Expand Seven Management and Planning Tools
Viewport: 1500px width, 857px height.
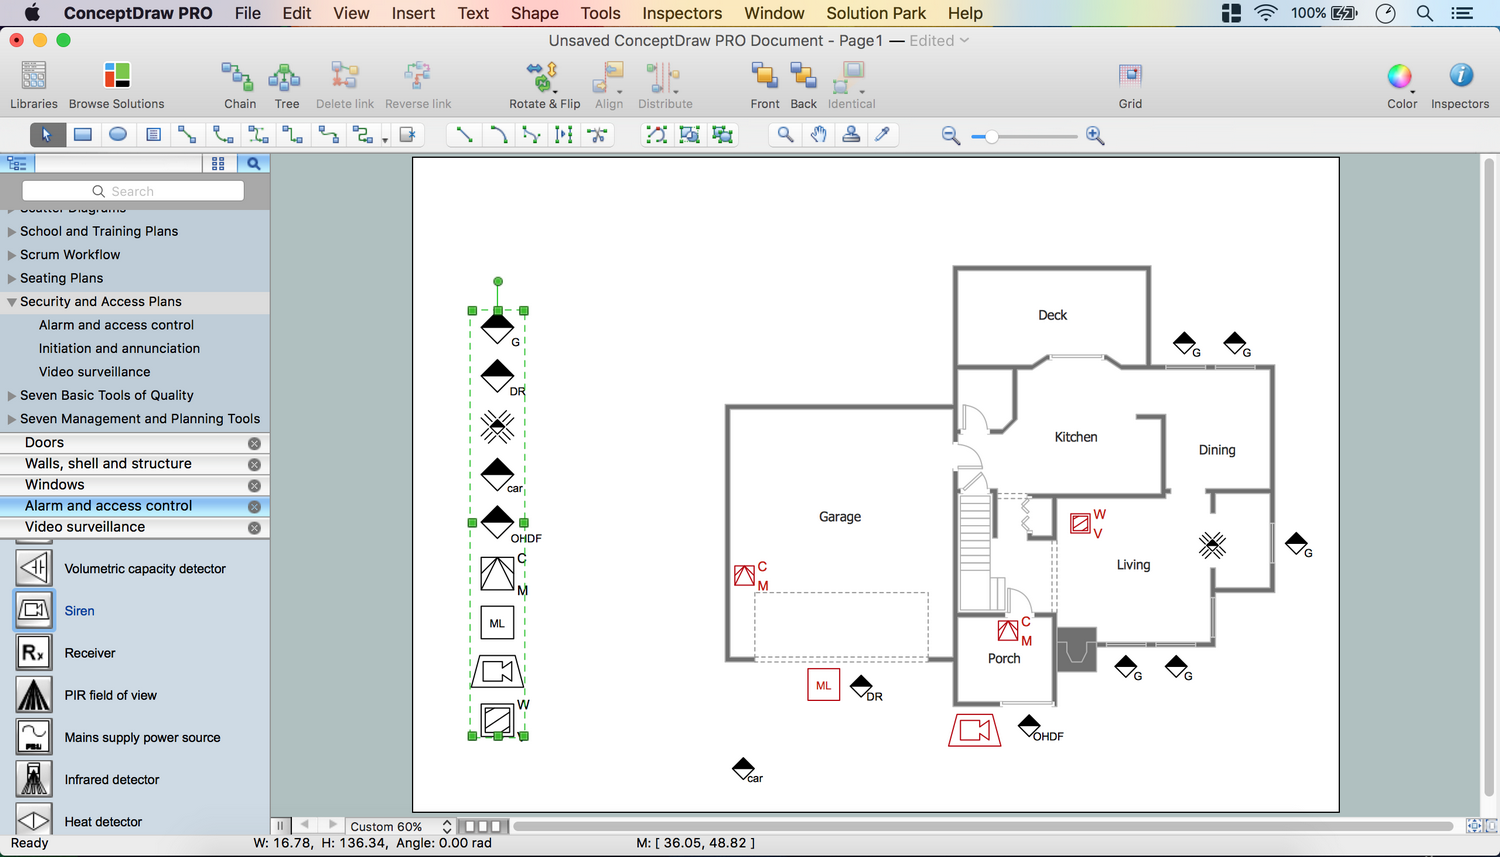tap(12, 419)
